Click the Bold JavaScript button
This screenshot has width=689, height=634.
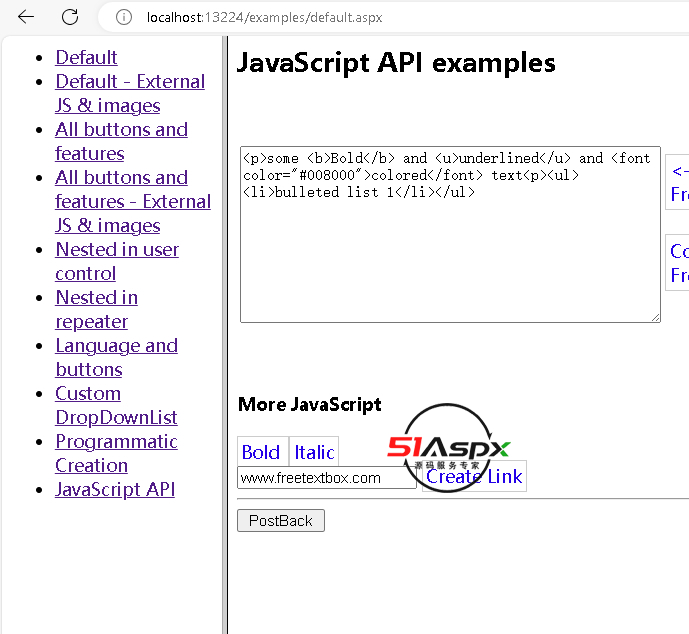(x=262, y=451)
